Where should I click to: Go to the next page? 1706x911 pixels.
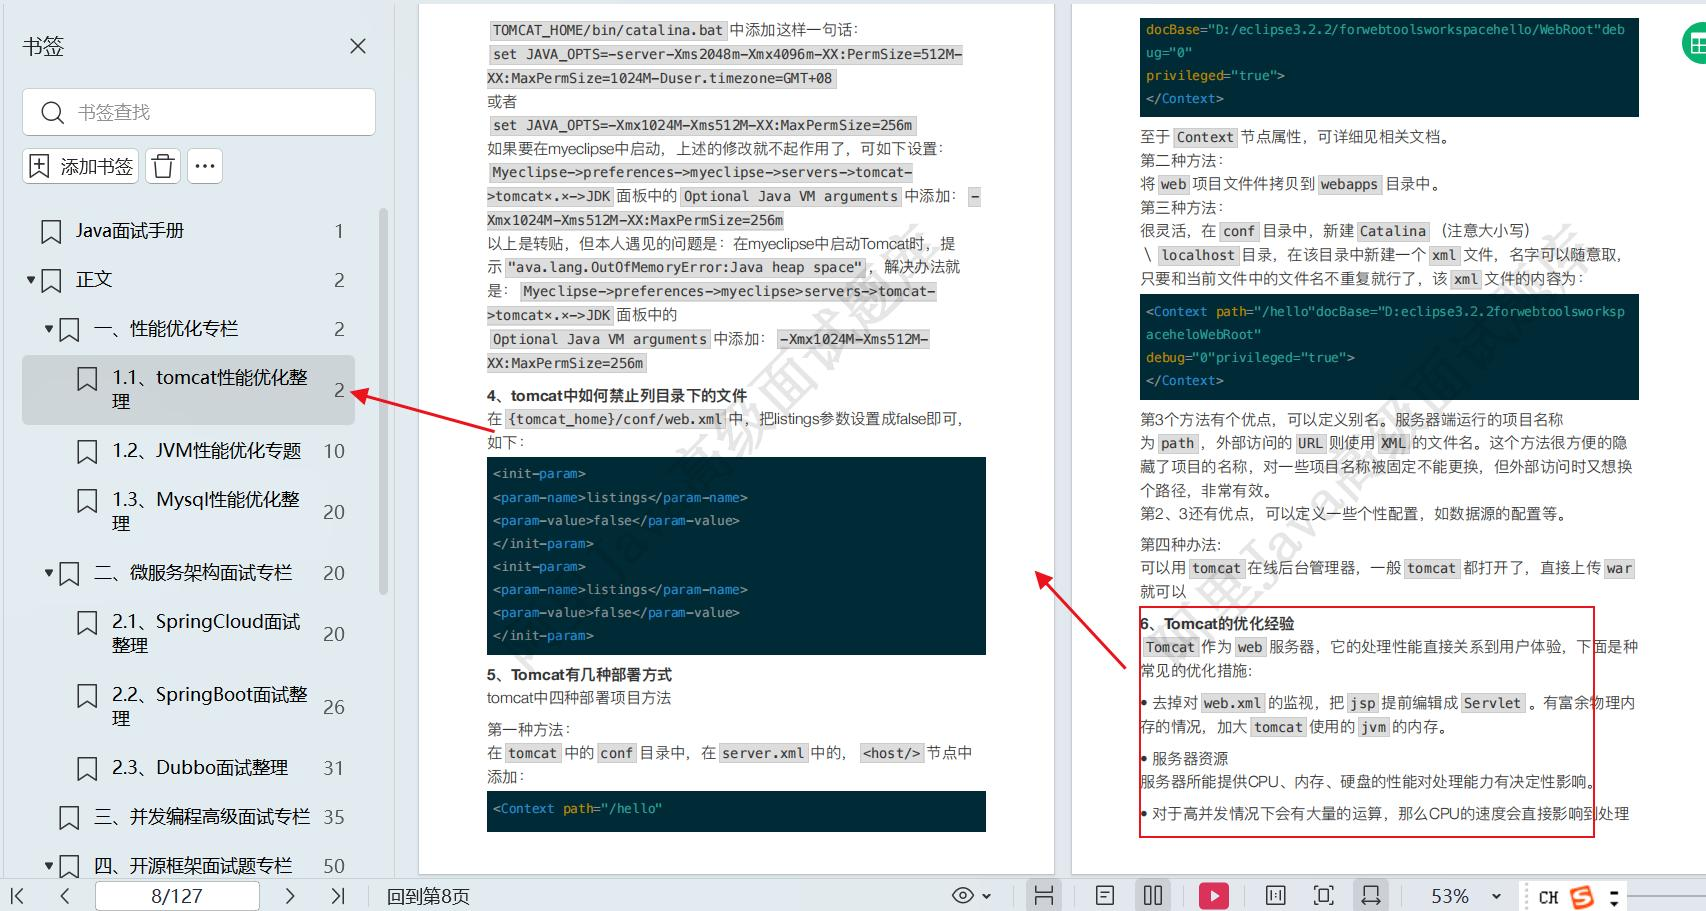click(290, 896)
